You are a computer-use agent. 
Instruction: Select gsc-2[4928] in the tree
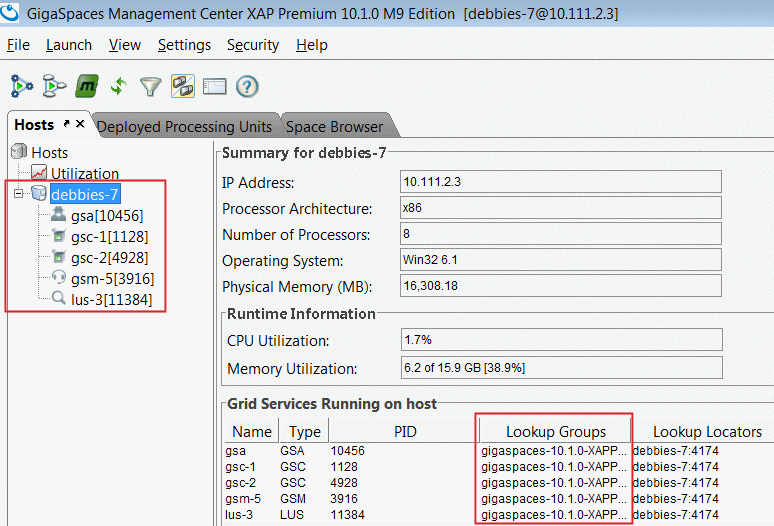tap(110, 258)
